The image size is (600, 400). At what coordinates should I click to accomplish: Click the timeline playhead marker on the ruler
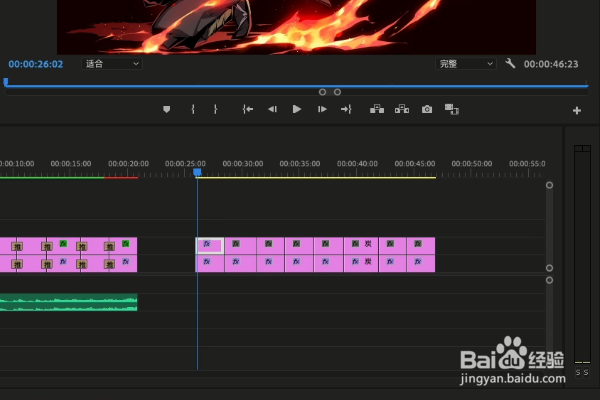(x=197, y=172)
